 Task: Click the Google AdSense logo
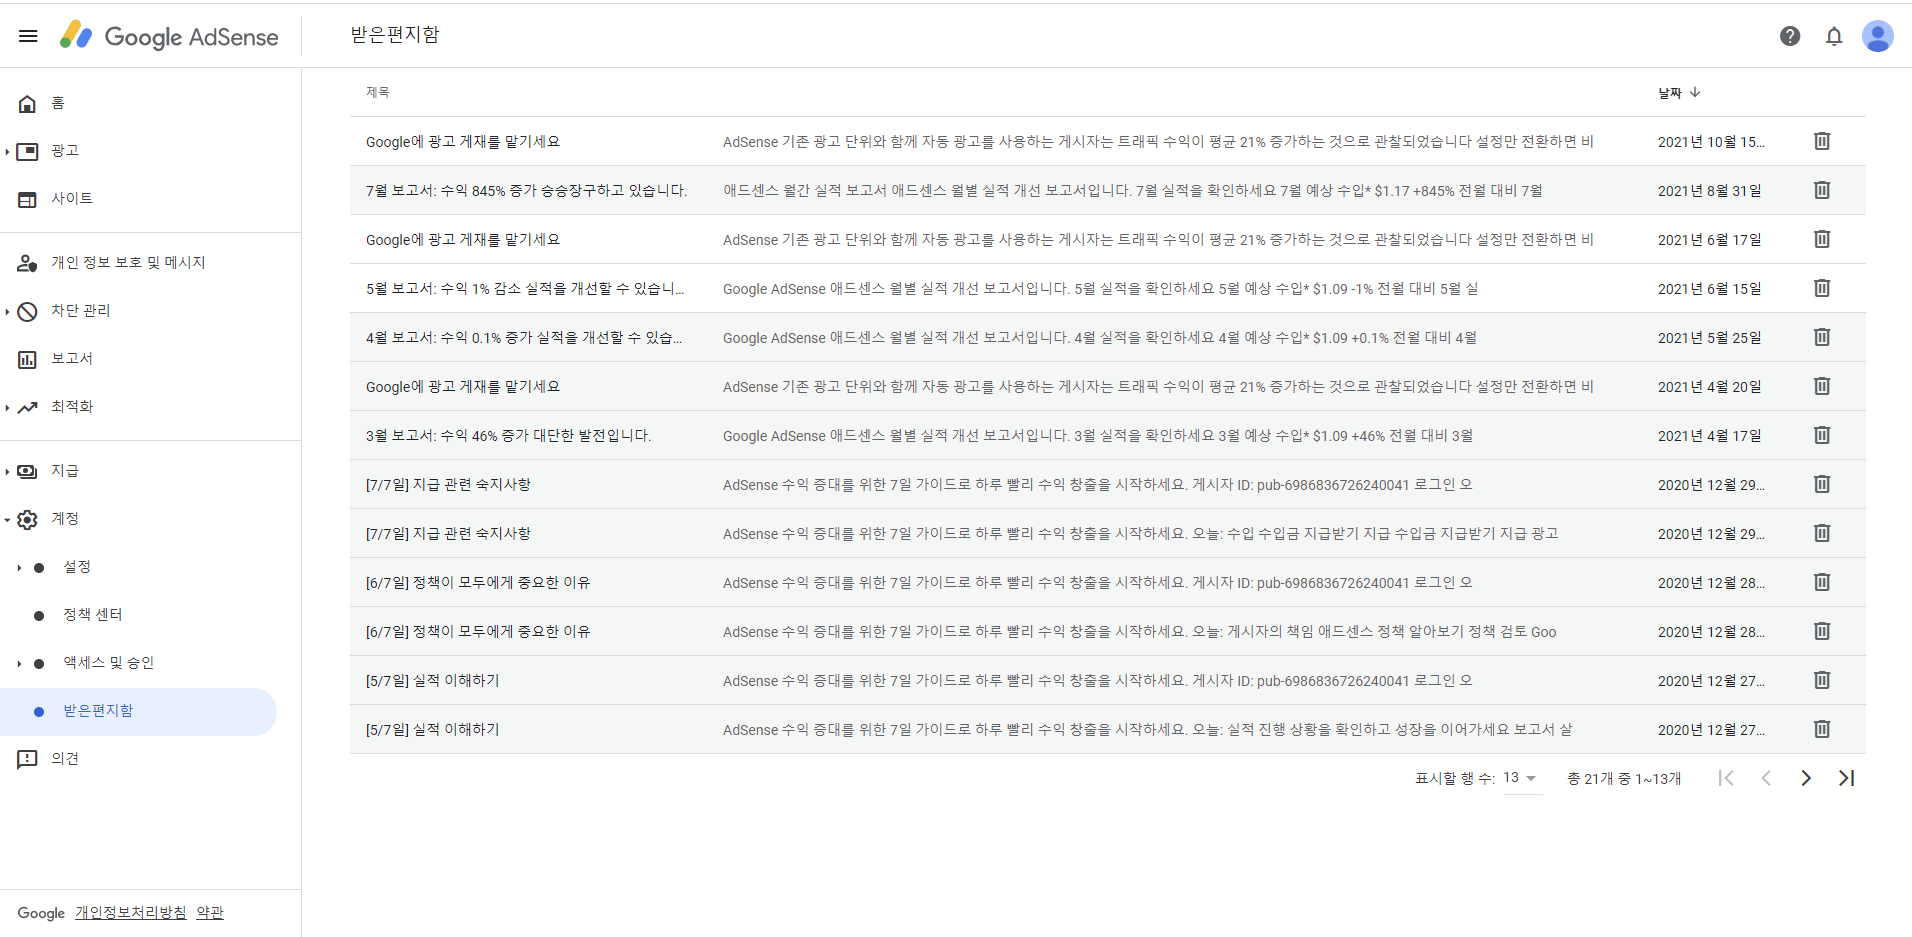pos(169,36)
